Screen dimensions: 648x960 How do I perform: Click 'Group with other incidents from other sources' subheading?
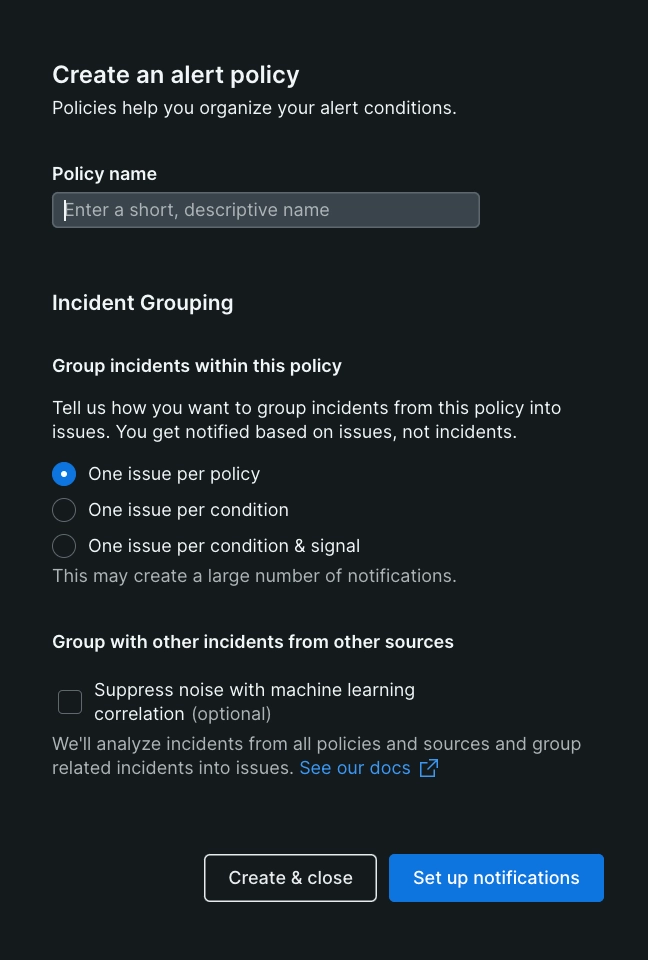click(x=253, y=642)
